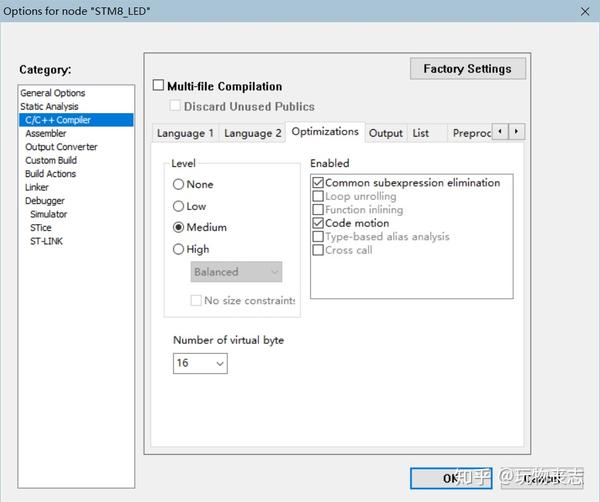Choose Build Actions category
The image size is (600, 502).
coord(51,174)
